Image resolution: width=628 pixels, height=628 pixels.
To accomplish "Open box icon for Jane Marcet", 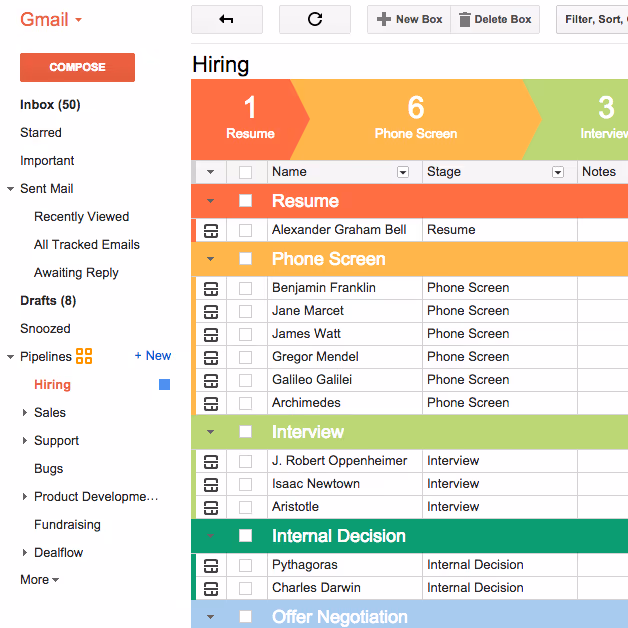I will (x=211, y=311).
